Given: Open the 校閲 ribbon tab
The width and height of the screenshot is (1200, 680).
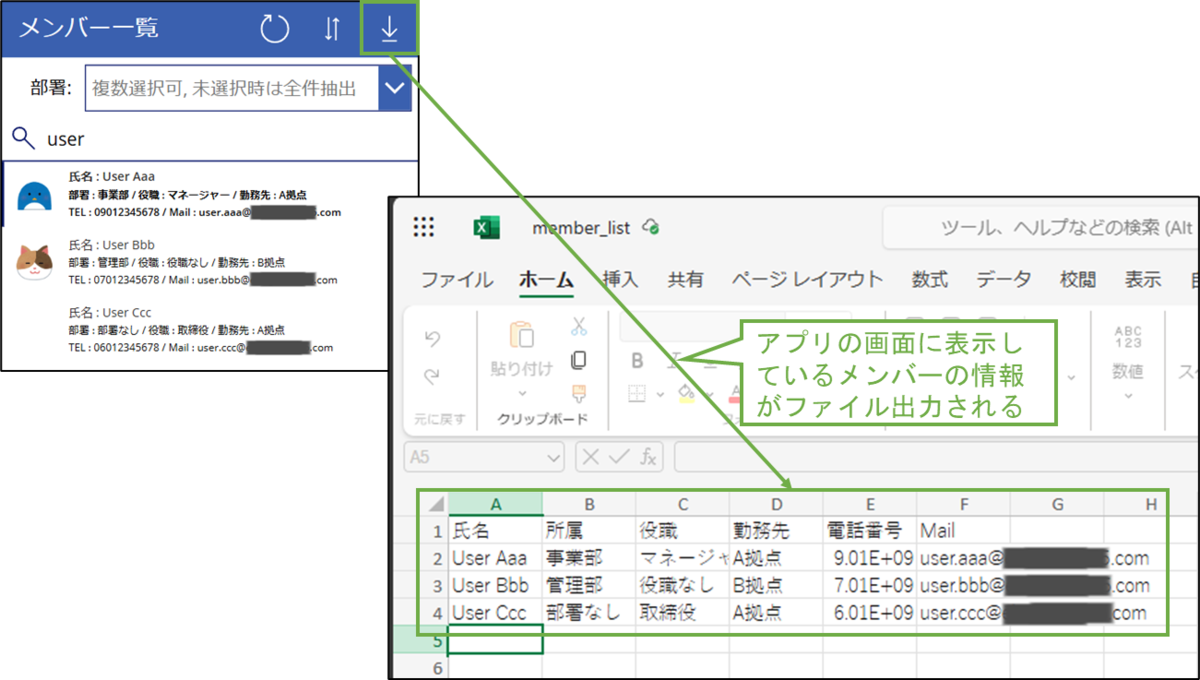Looking at the screenshot, I should (1078, 280).
